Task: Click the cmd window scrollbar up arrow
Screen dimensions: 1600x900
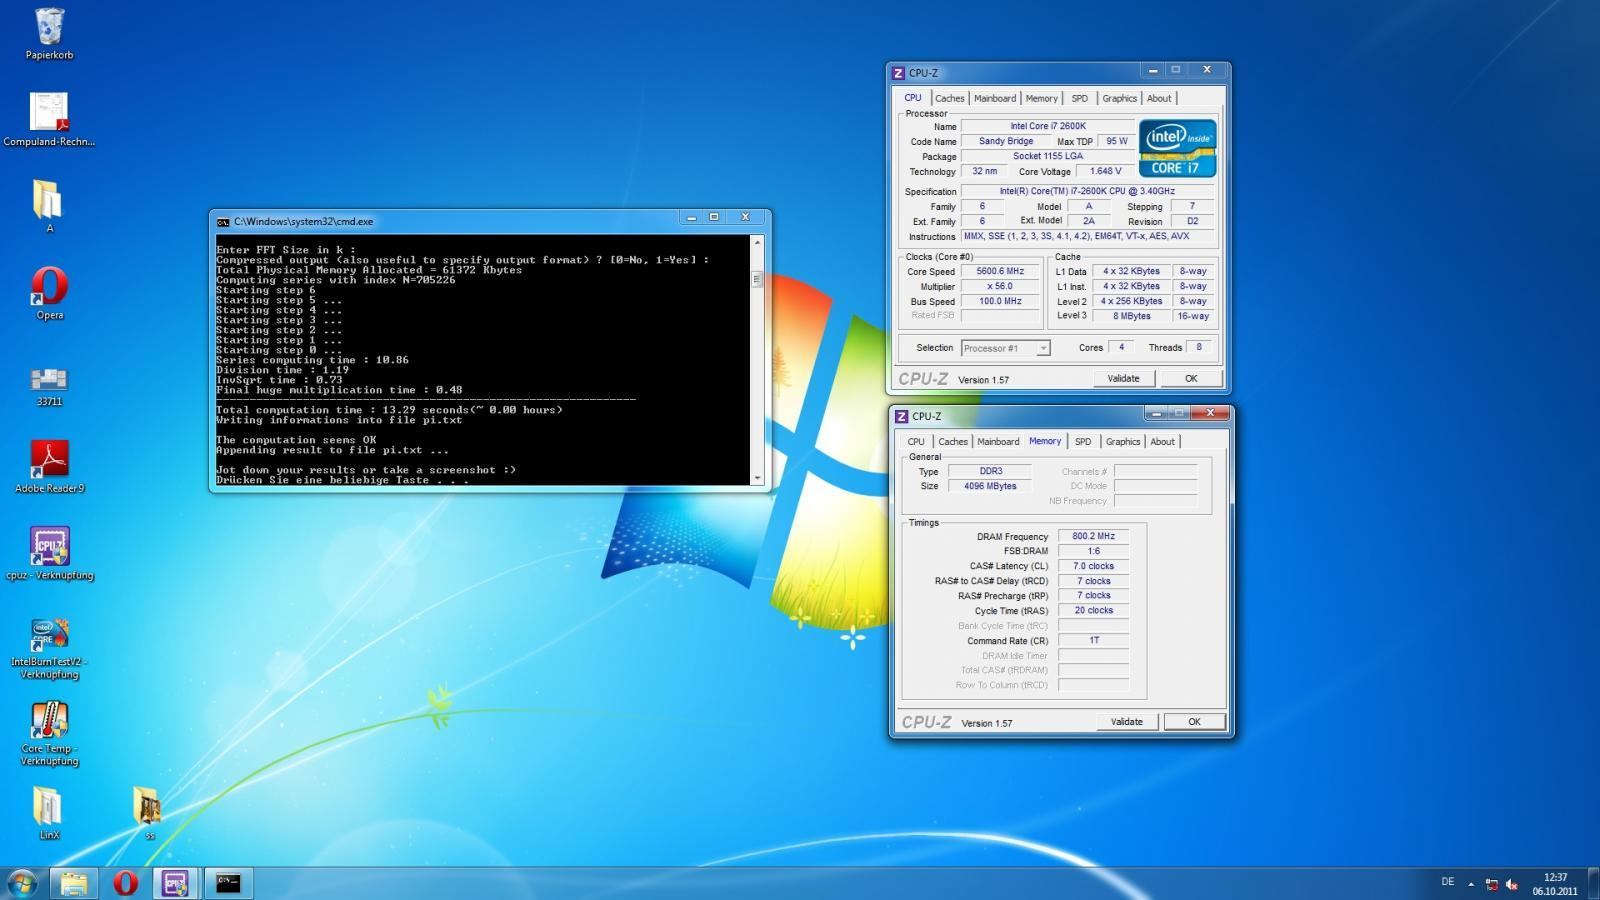Action: 757,242
